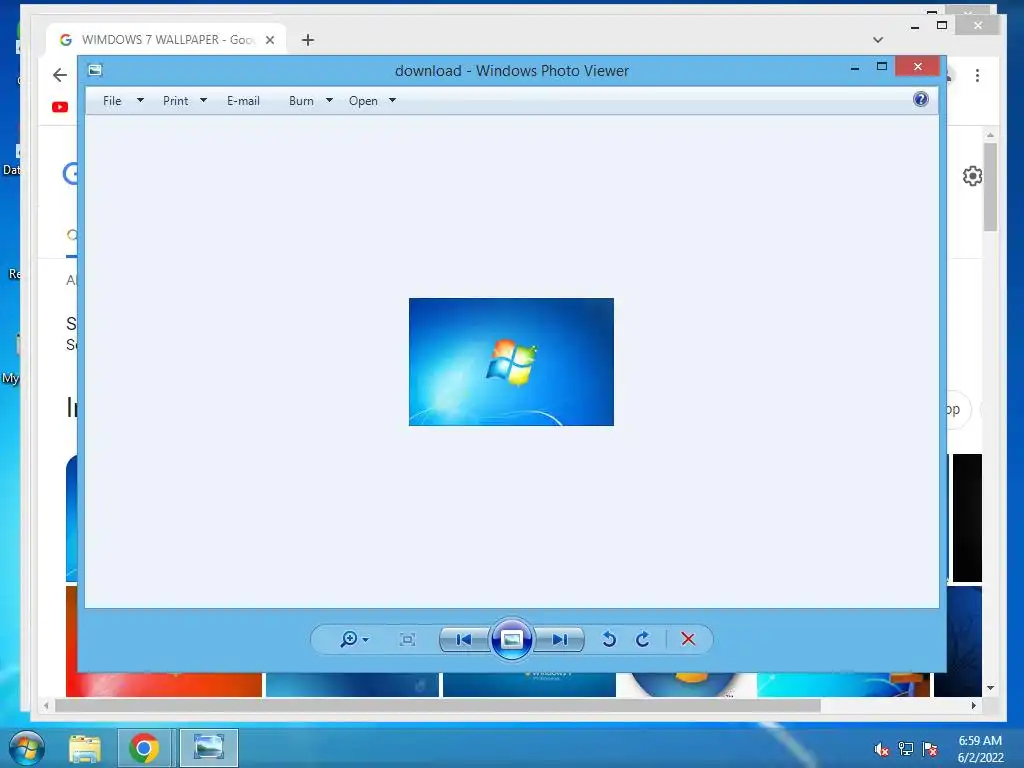Expand the File dropdown arrow
Viewport: 1024px width, 768px height.
(140, 101)
